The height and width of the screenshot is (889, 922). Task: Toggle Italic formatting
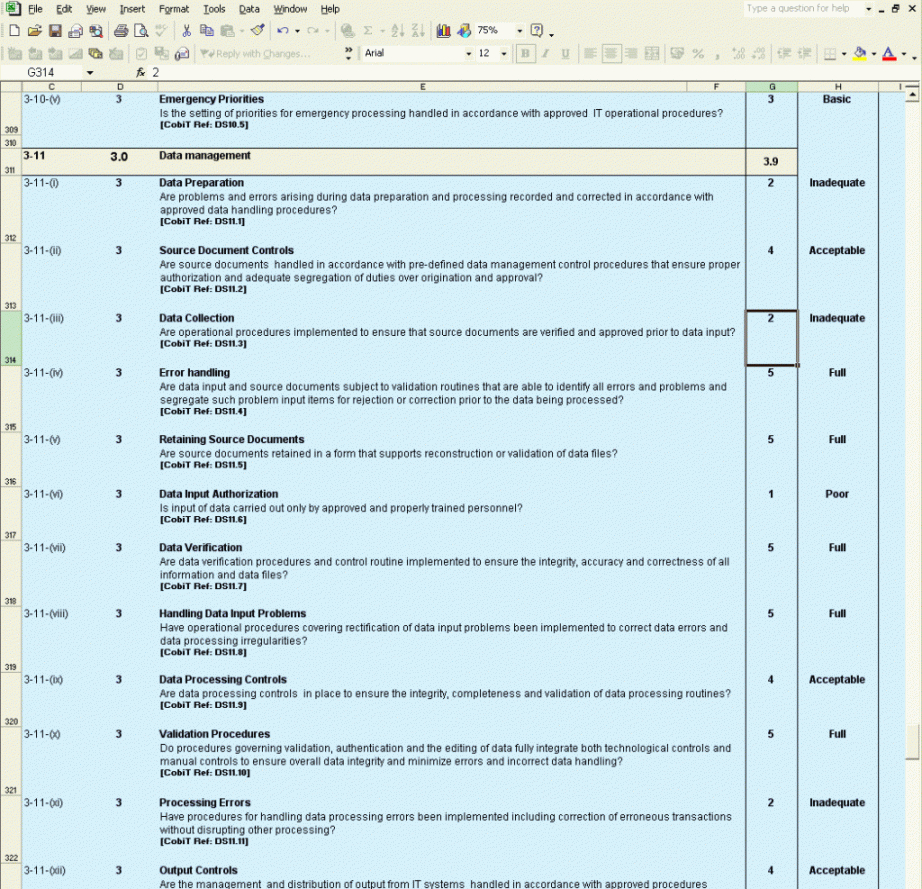pyautogui.click(x=545, y=53)
